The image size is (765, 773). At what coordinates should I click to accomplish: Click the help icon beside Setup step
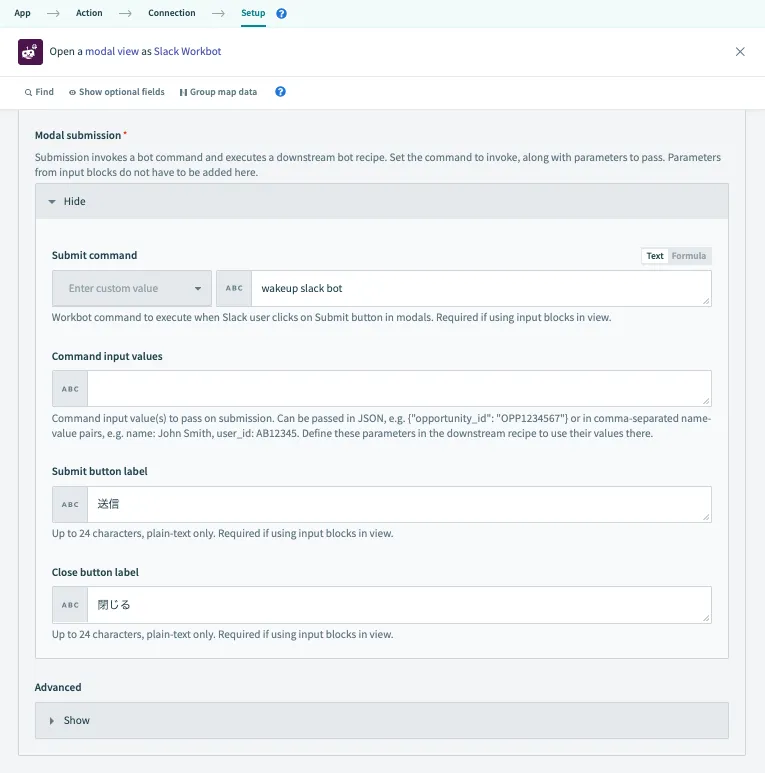pos(281,14)
